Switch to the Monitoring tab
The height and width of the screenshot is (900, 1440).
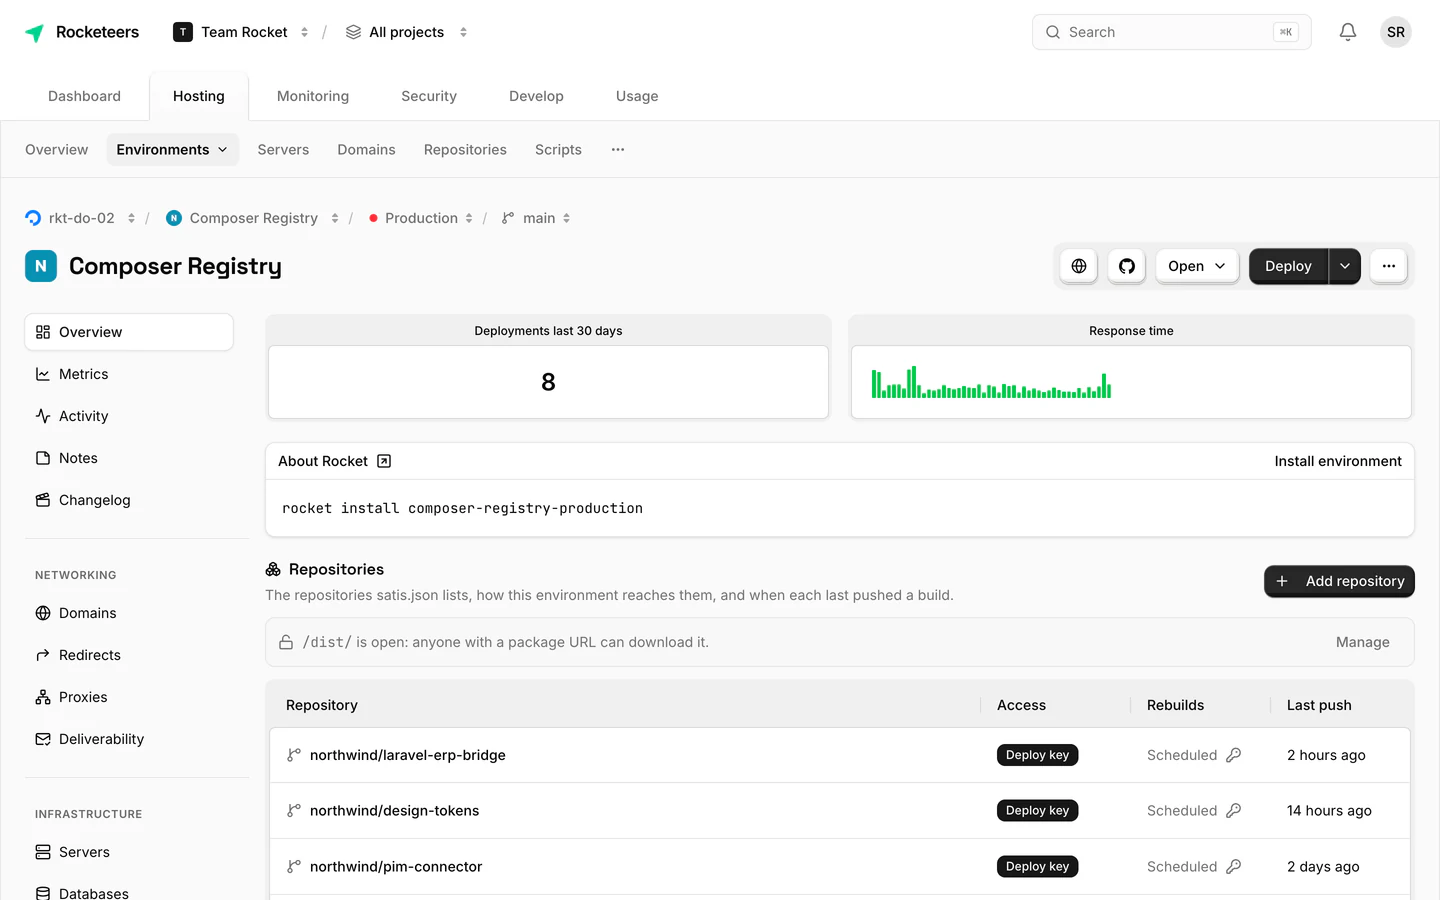coord(313,96)
